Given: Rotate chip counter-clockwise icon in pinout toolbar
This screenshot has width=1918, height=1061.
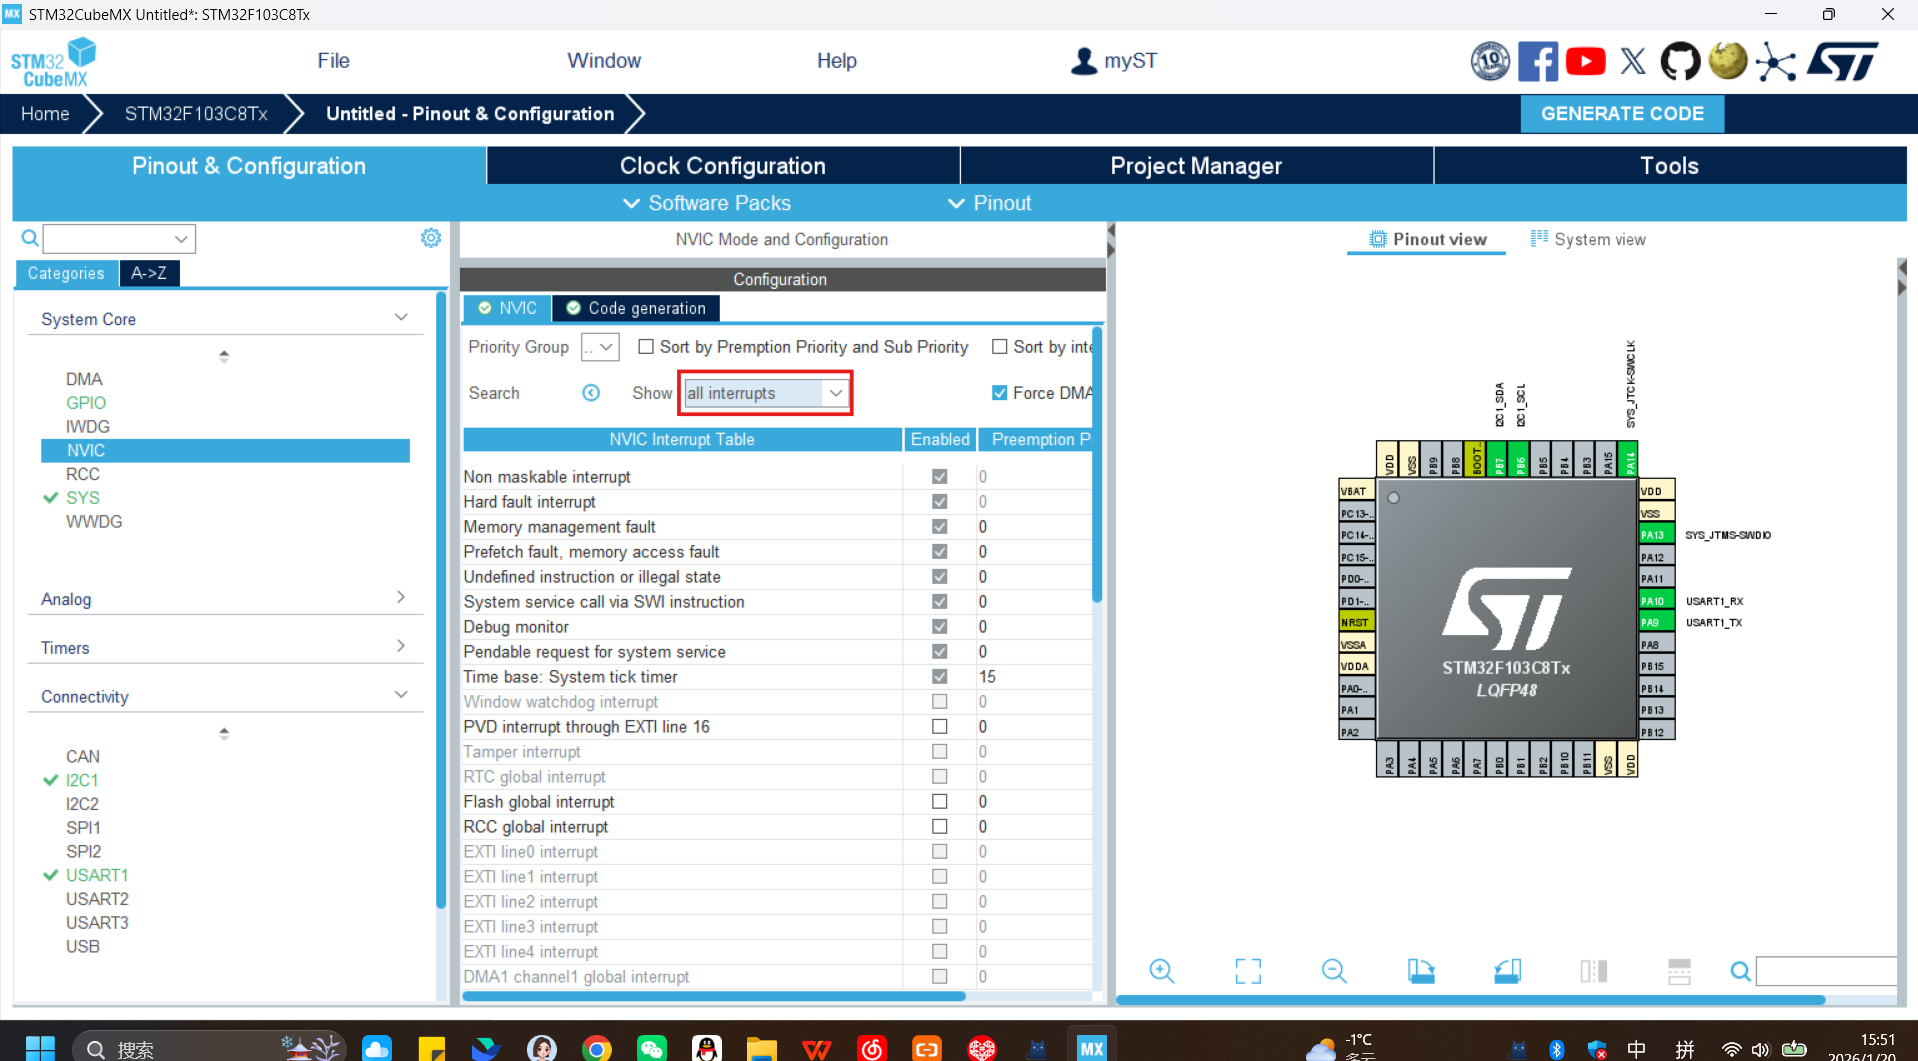Looking at the screenshot, I should [1508, 971].
